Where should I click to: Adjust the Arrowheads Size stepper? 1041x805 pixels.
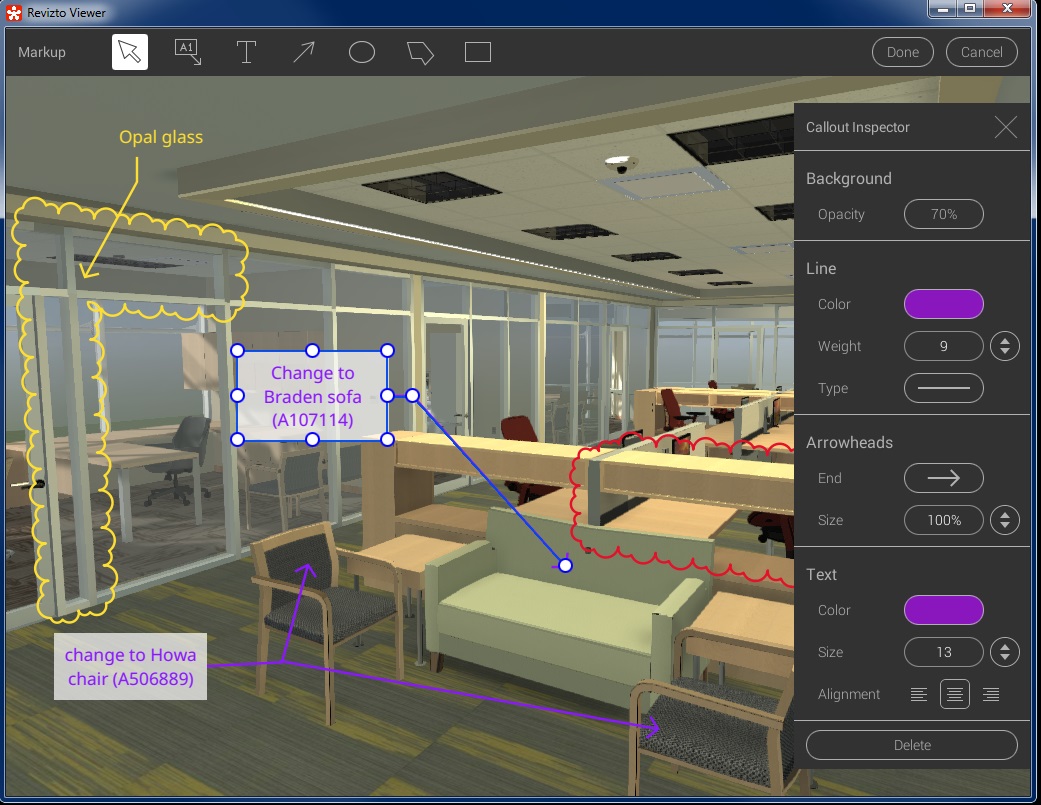1004,520
